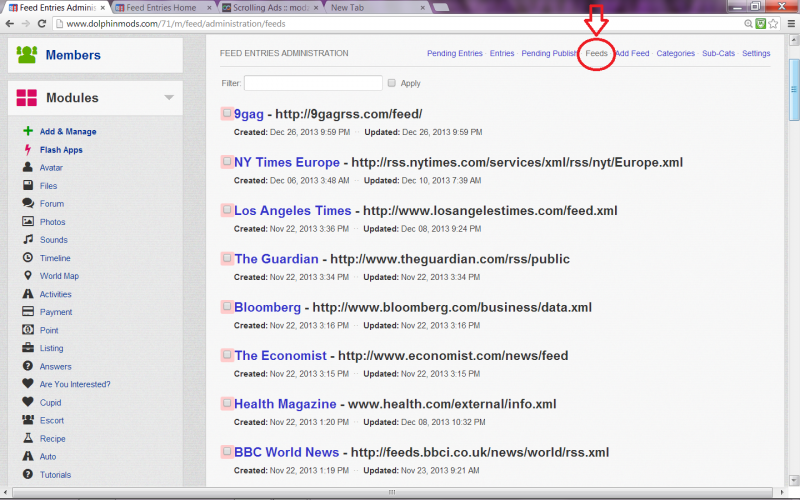Open the Health Magazine feed link
This screenshot has height=500, width=800.
point(285,404)
